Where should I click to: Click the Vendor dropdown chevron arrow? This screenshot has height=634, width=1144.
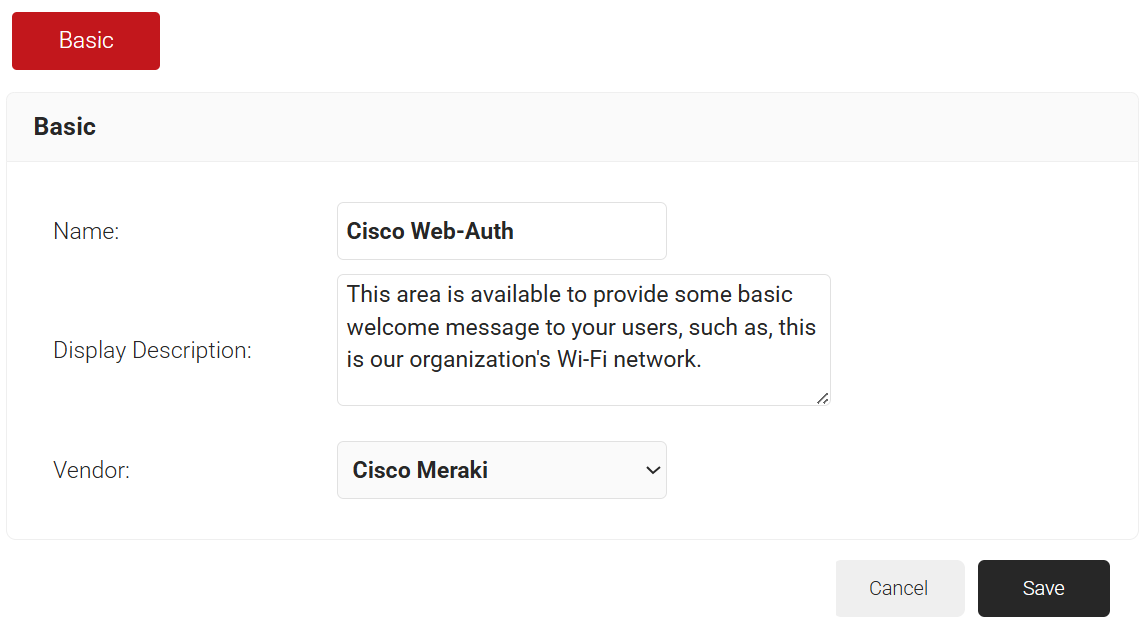pos(653,470)
